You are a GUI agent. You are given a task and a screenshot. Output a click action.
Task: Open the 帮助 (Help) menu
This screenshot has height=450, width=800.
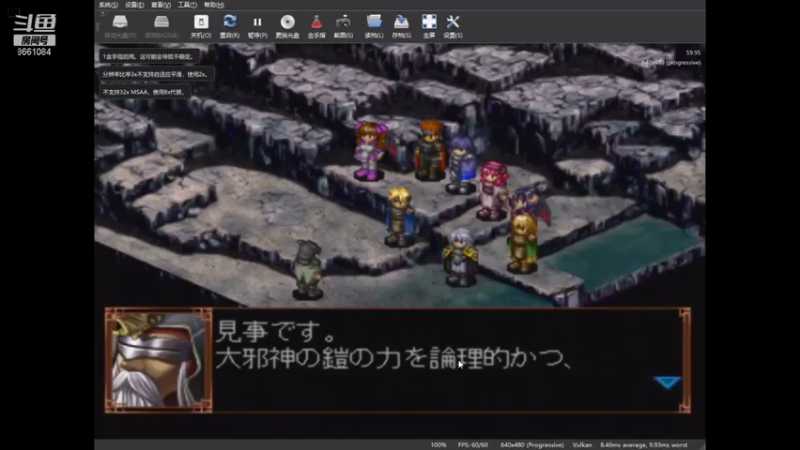pos(214,5)
